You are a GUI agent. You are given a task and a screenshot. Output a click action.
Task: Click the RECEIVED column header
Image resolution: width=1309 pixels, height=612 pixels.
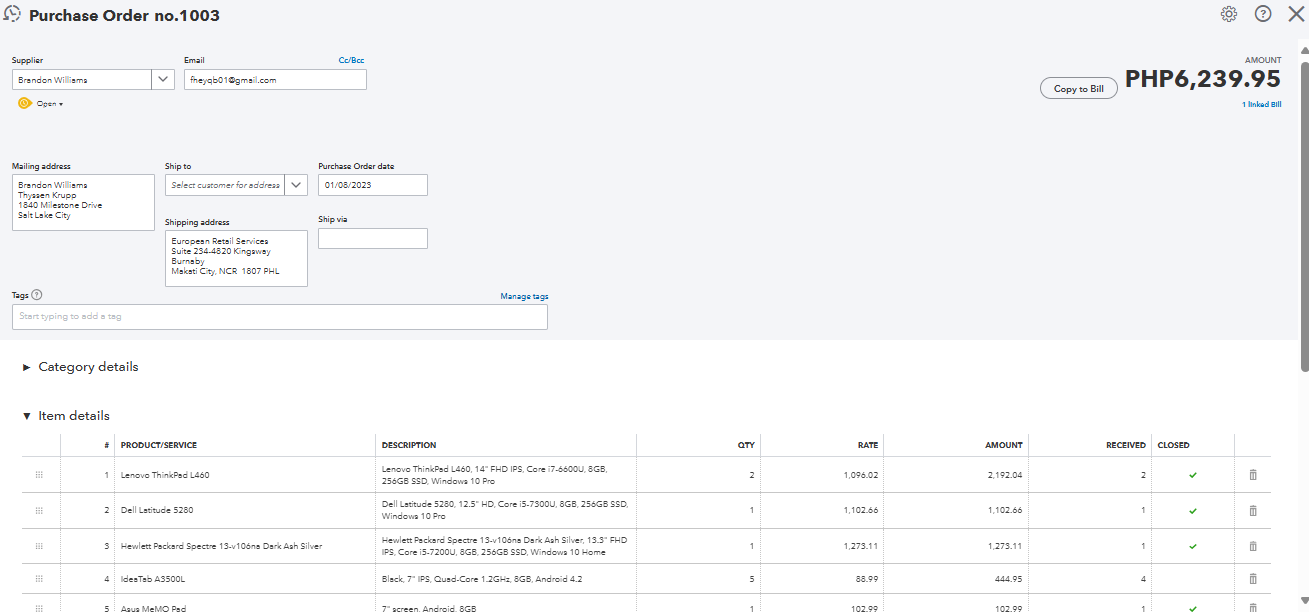1126,445
